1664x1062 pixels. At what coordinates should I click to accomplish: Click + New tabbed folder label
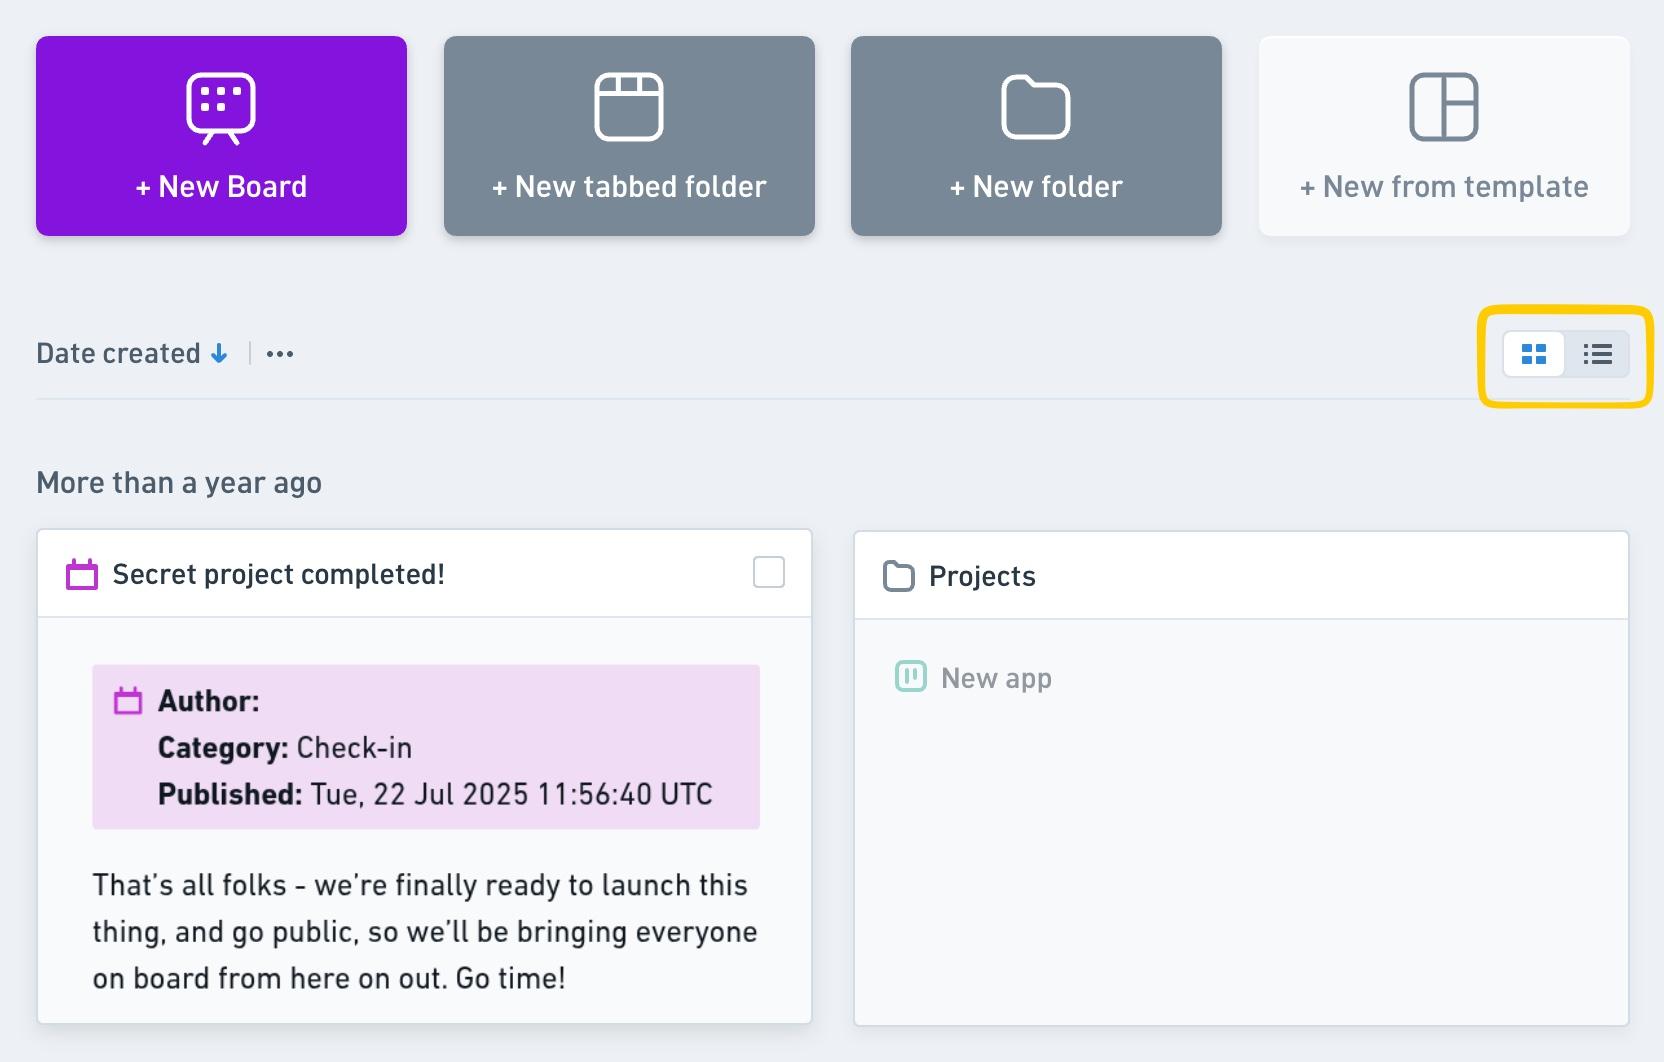click(x=629, y=187)
